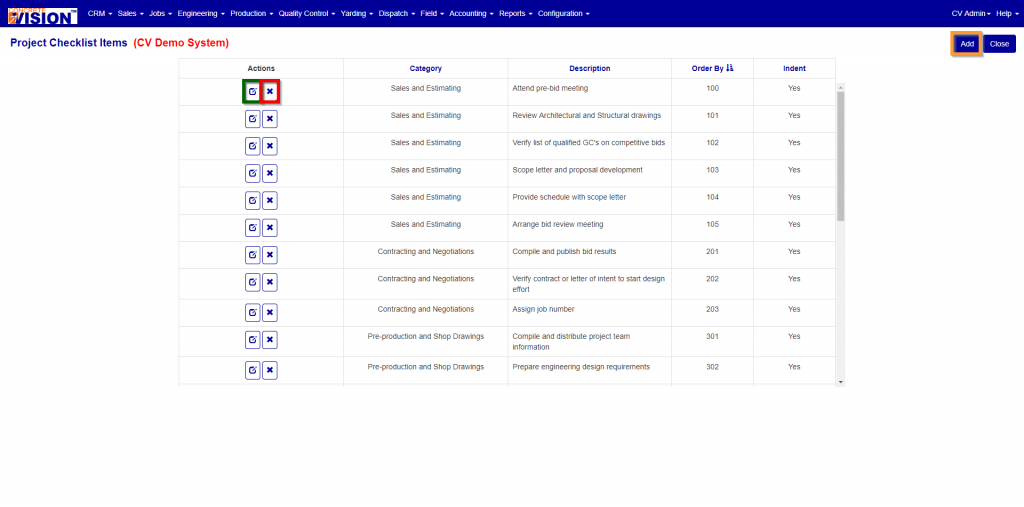This screenshot has width=1024, height=507.
Task: Edit 'Compile and publish bid results' row
Action: pyautogui.click(x=253, y=255)
